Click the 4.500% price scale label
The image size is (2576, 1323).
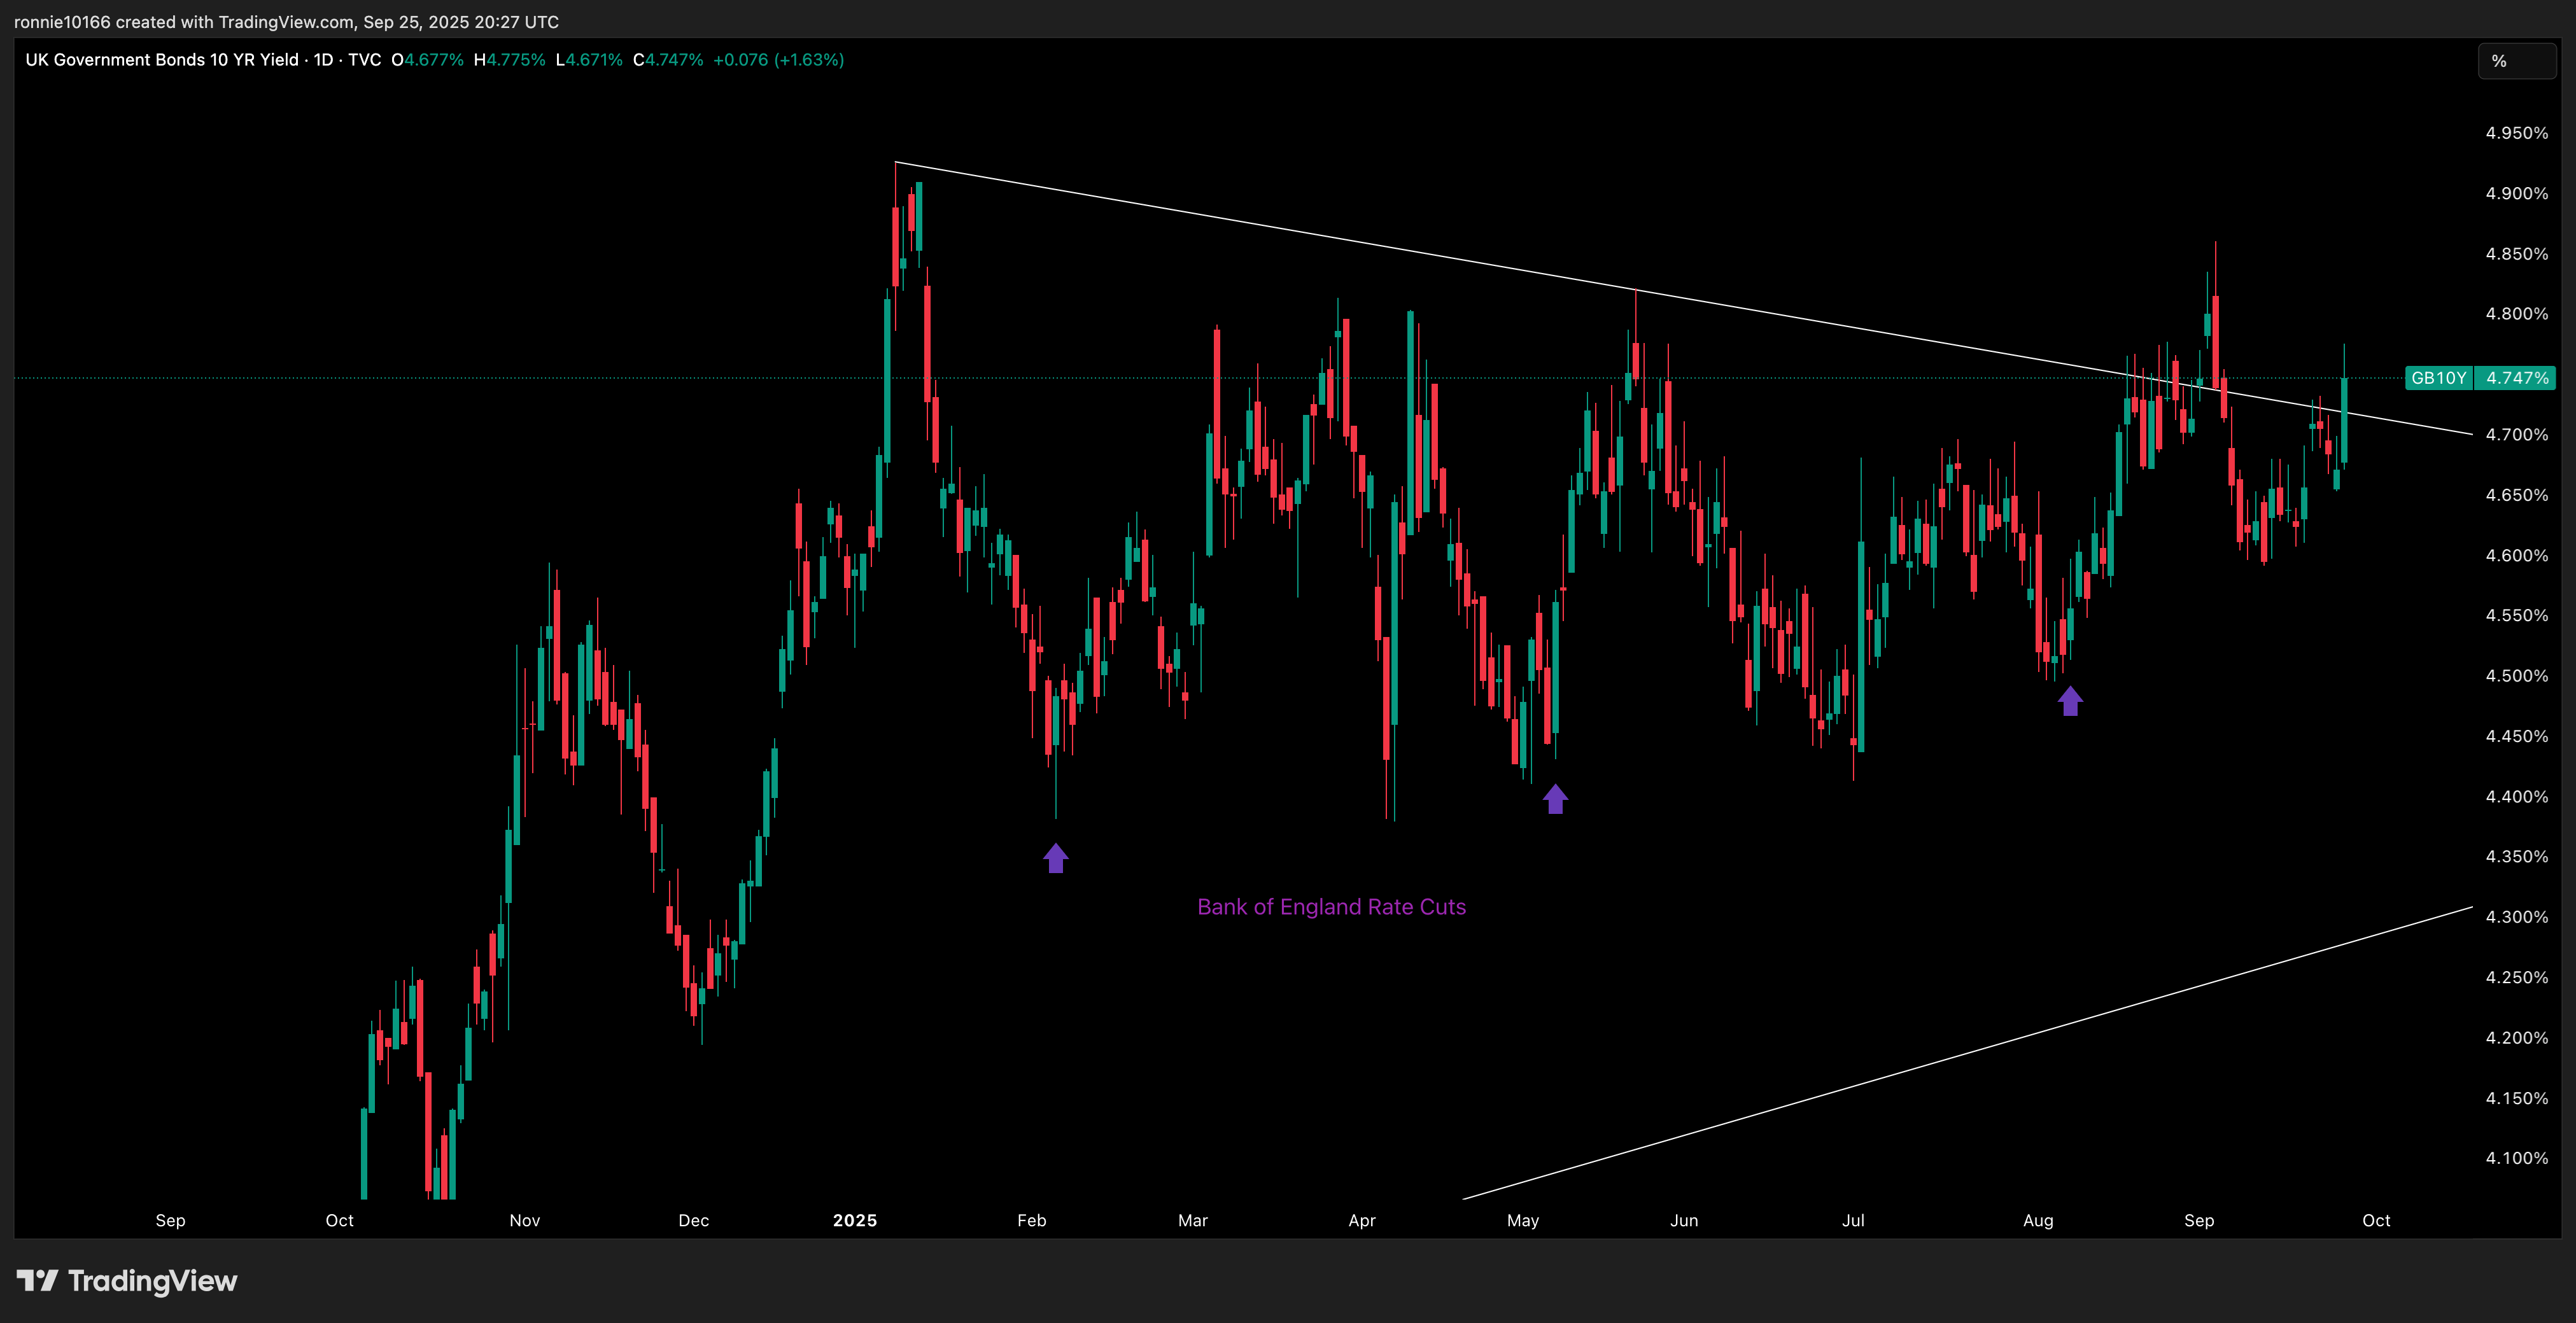point(2516,676)
